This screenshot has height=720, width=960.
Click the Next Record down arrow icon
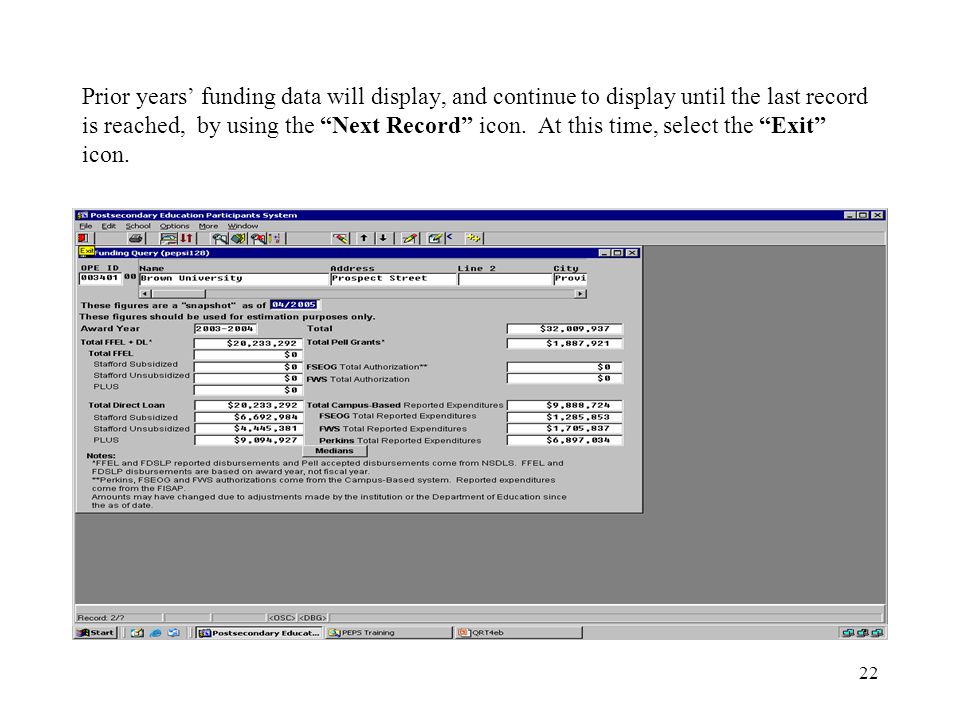click(383, 238)
